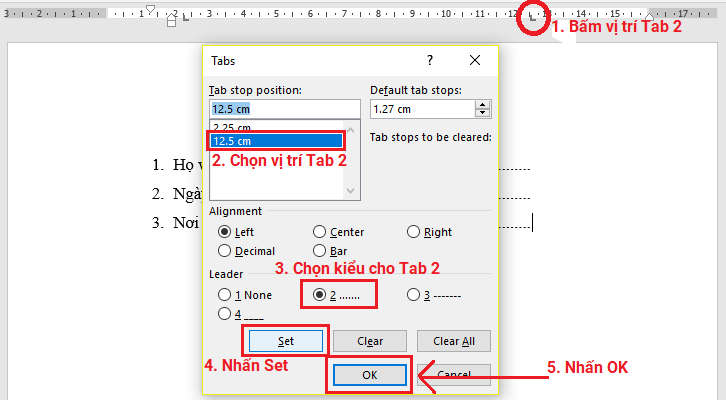Screen dimensions: 726x400
Task: Choose the dashed leader option 3
Action: click(414, 295)
